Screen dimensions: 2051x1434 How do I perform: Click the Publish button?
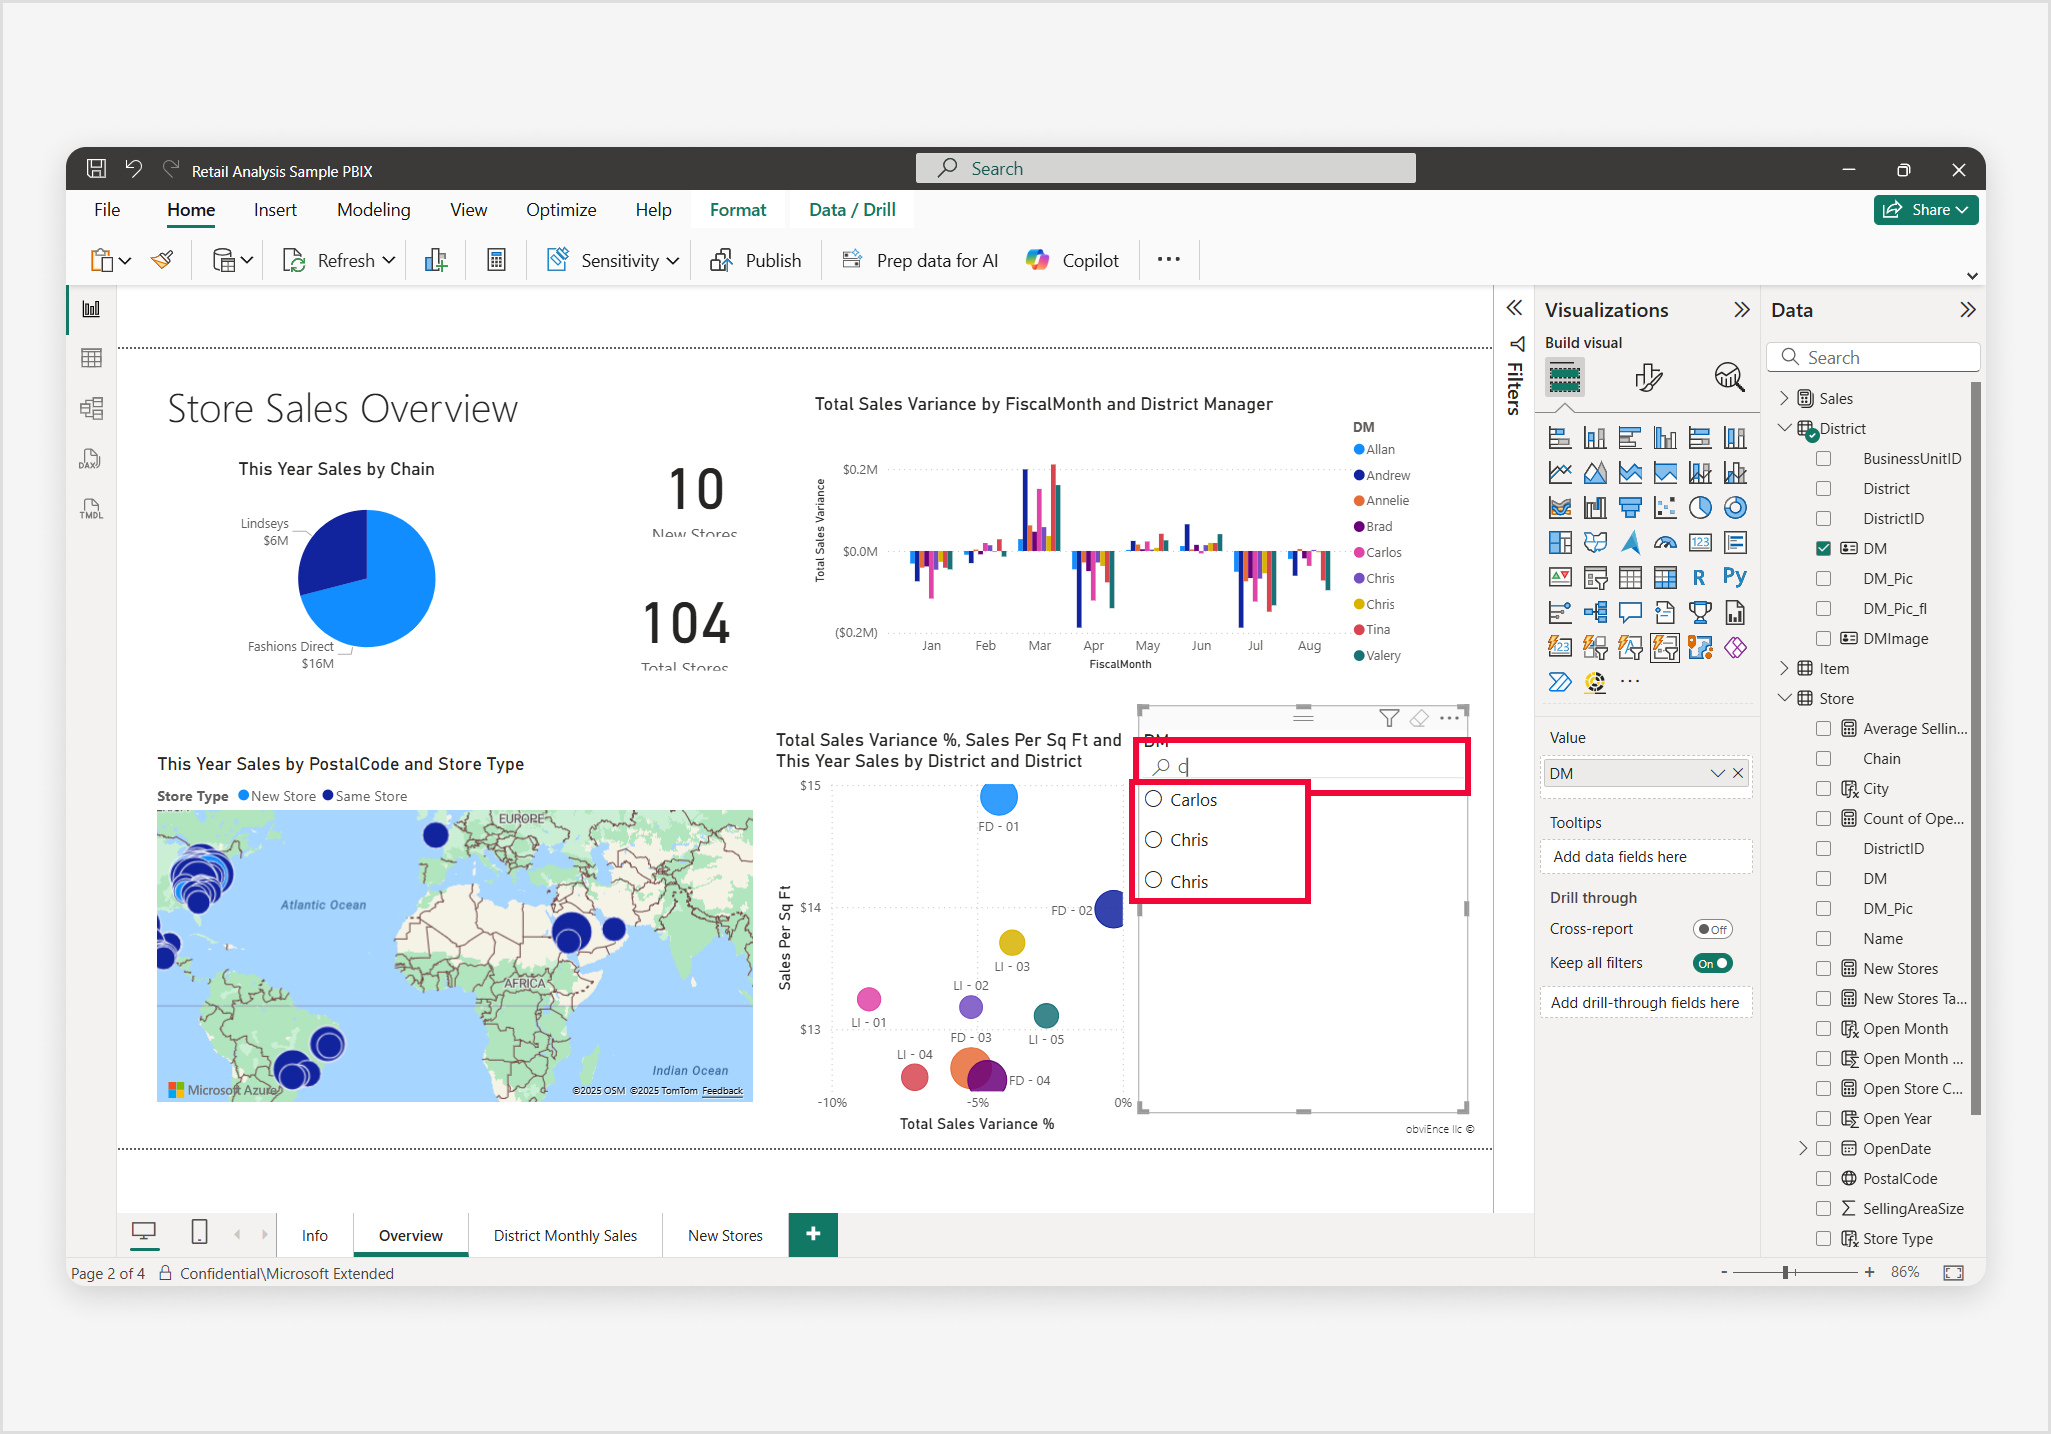tap(756, 260)
